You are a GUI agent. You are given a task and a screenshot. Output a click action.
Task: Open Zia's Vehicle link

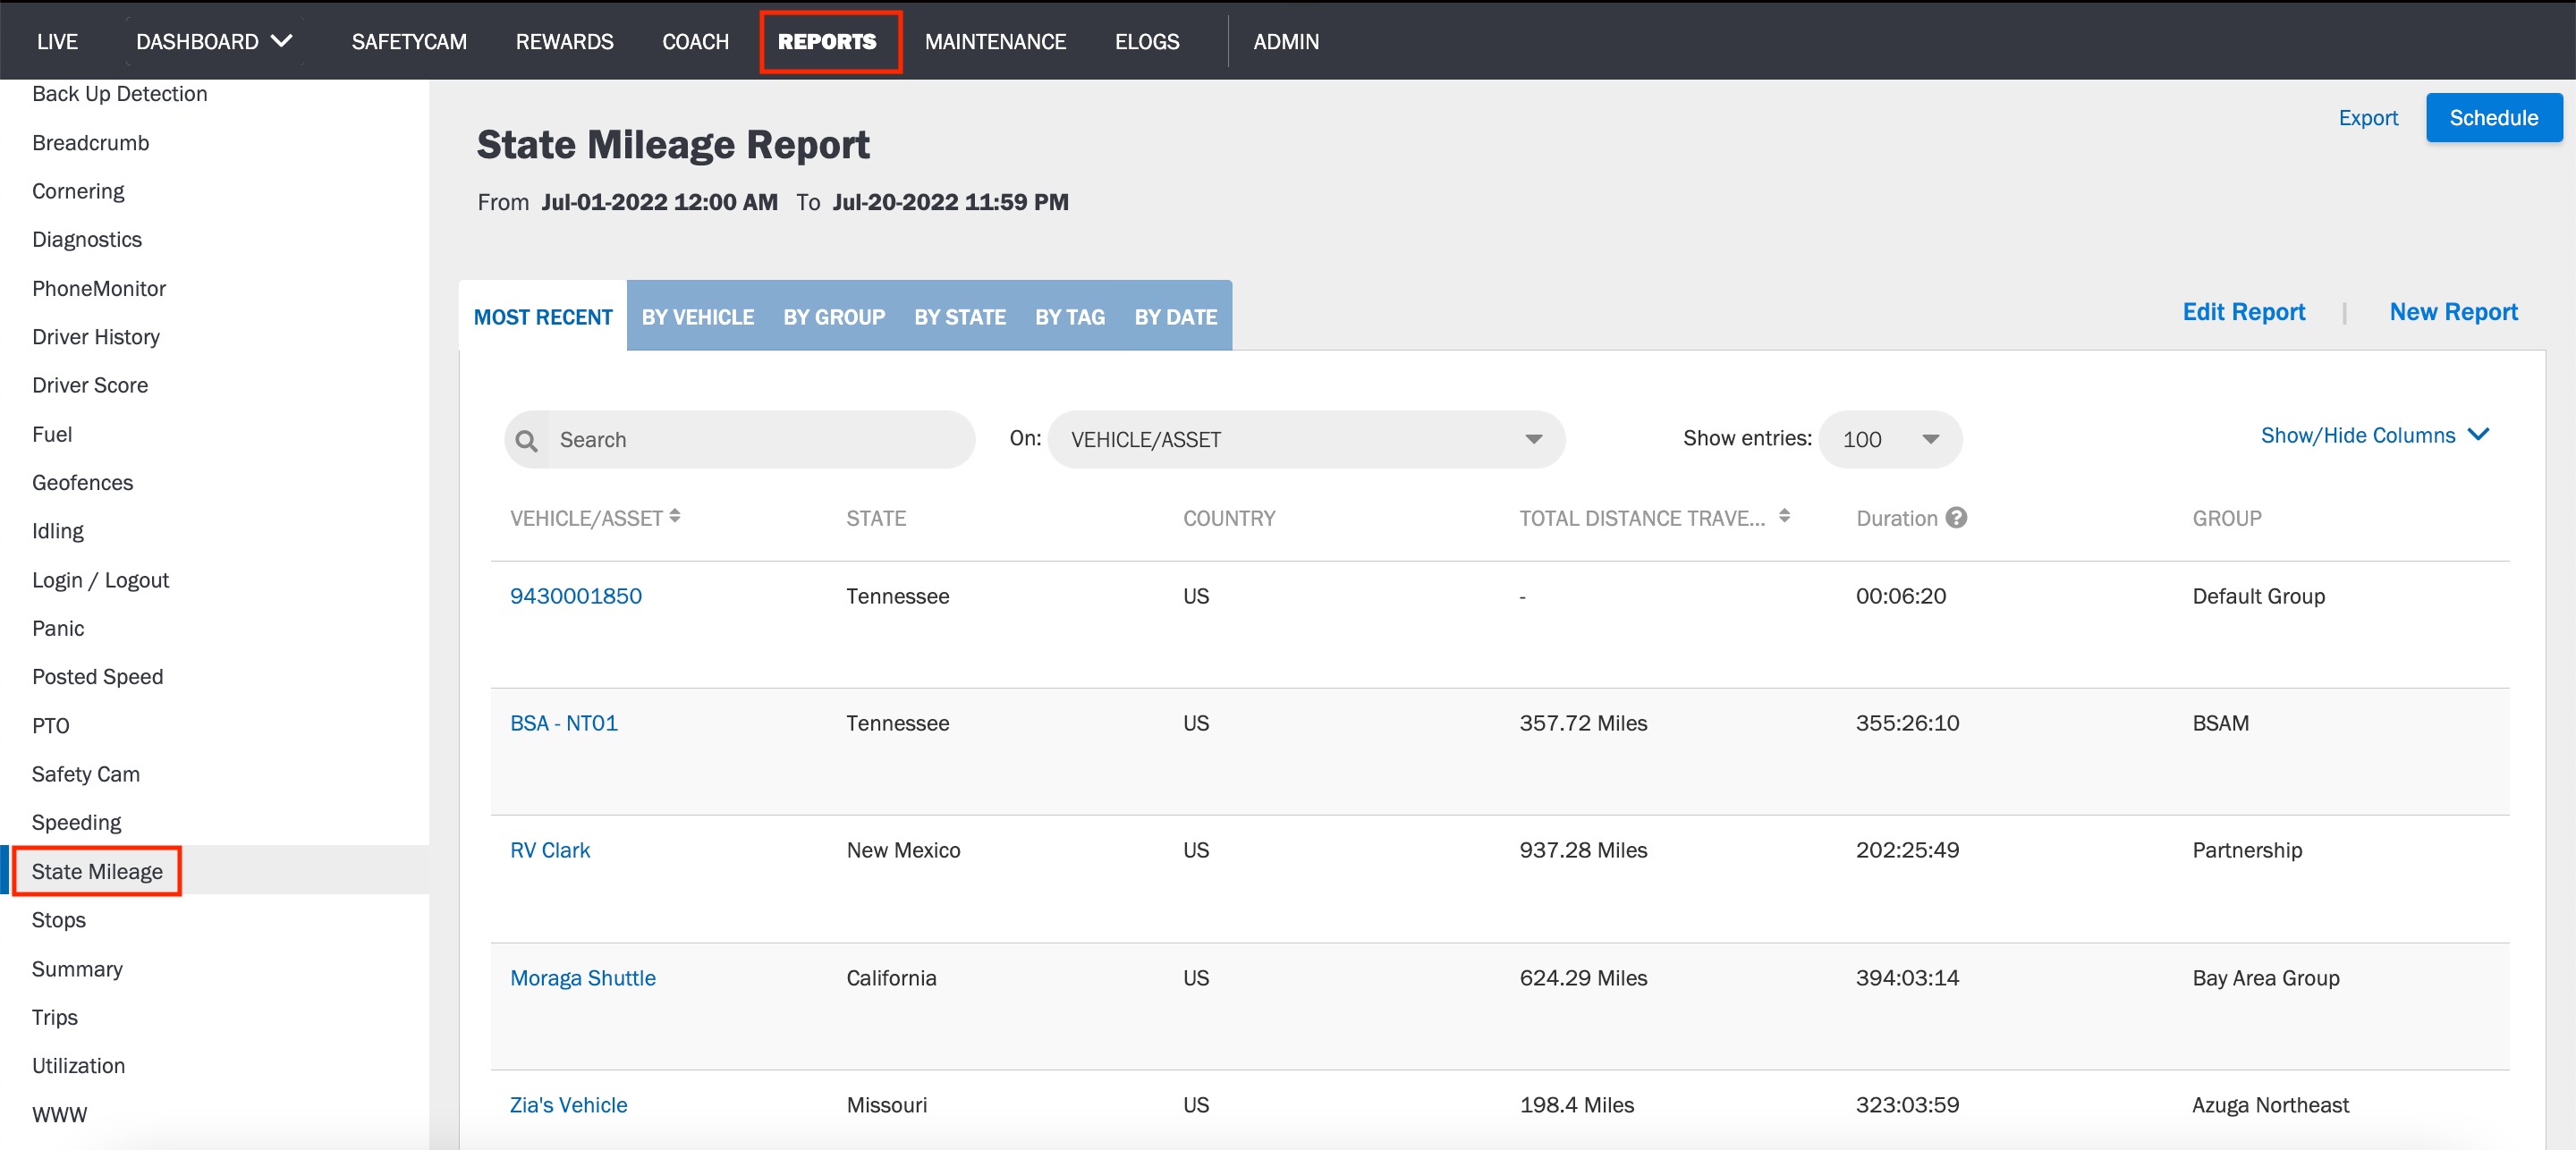(x=569, y=1105)
